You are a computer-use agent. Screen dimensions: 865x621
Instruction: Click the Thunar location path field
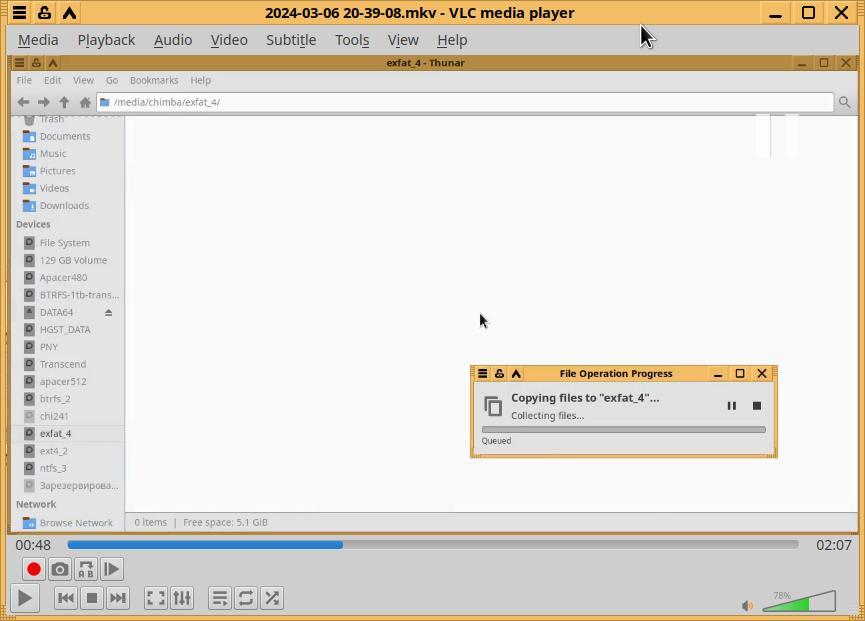coord(464,102)
